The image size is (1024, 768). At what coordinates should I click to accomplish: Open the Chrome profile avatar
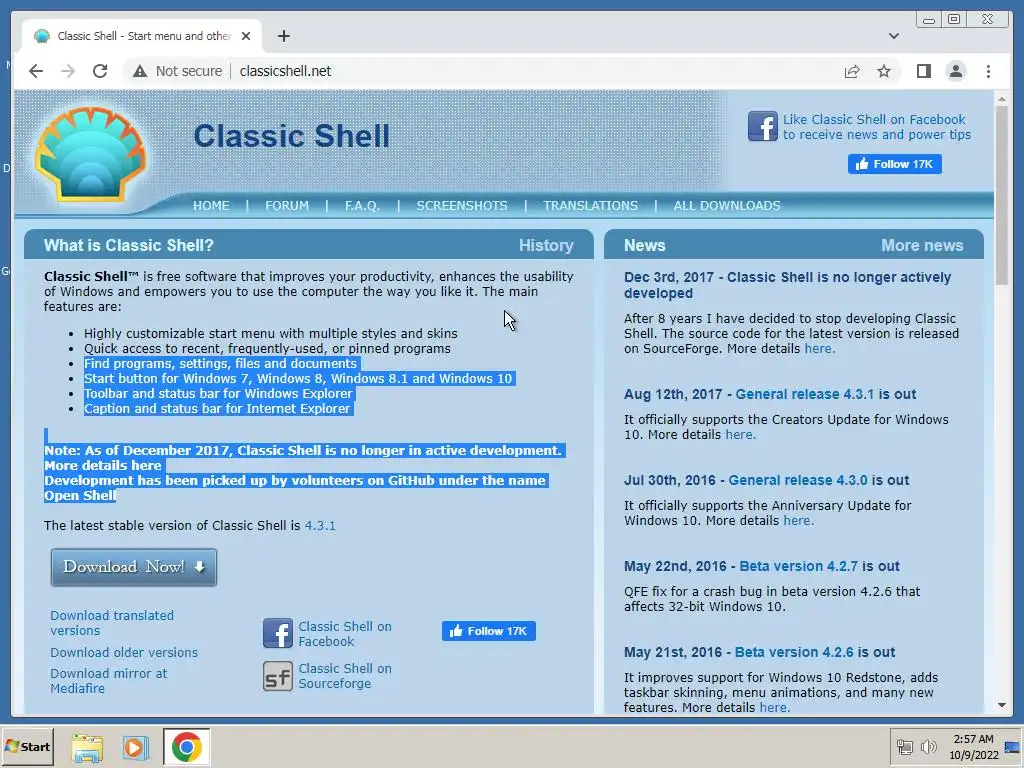coord(955,71)
